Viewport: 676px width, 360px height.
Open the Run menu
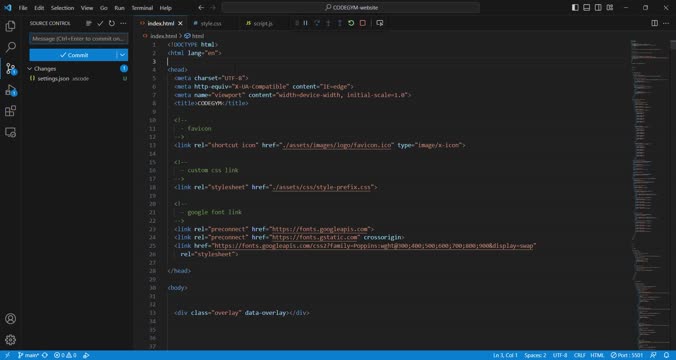pyautogui.click(x=119, y=8)
